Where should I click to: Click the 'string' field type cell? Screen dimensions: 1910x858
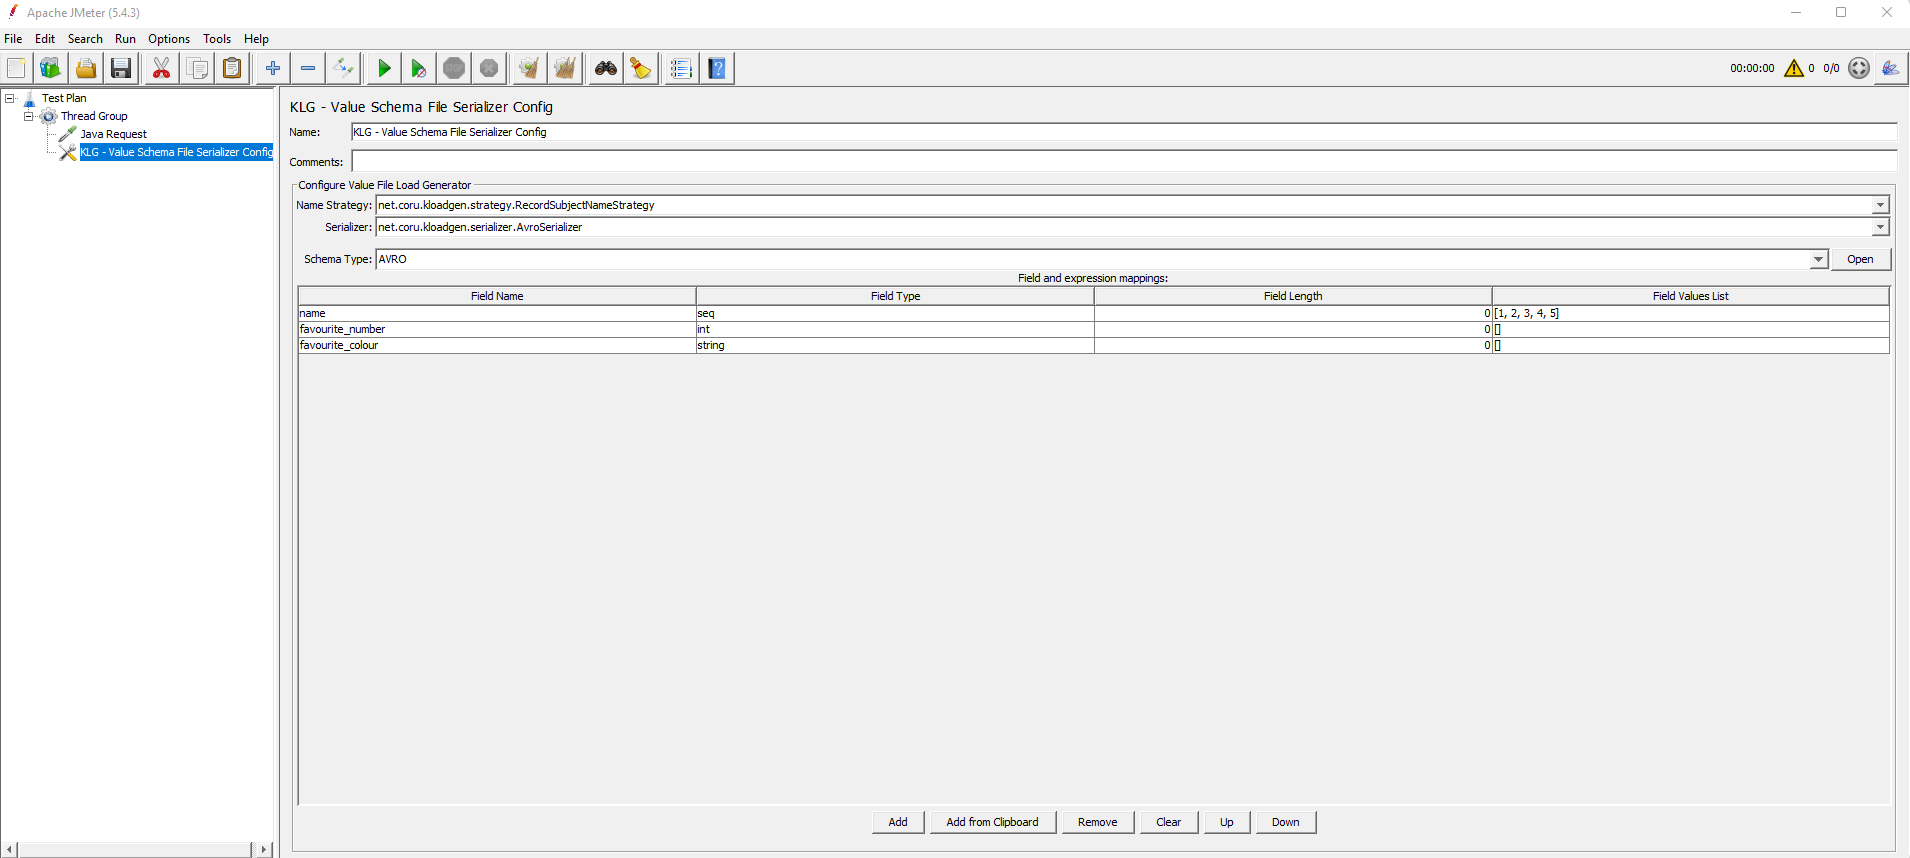[x=895, y=345]
